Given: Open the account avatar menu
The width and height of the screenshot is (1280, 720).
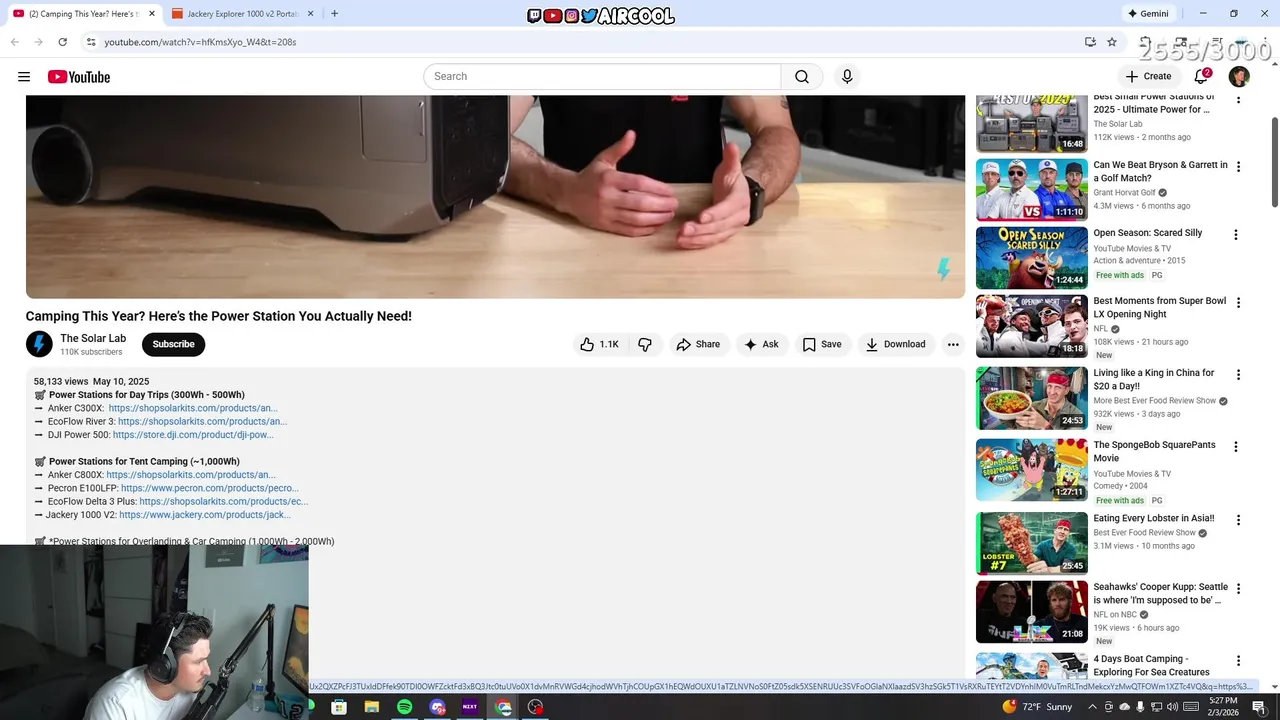Looking at the screenshot, I should 1239,77.
